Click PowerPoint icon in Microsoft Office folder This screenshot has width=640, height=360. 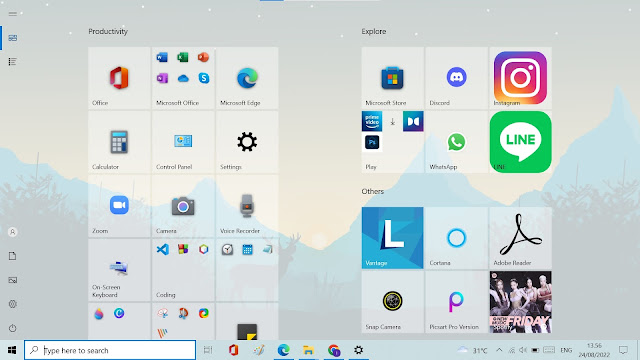click(x=203, y=57)
